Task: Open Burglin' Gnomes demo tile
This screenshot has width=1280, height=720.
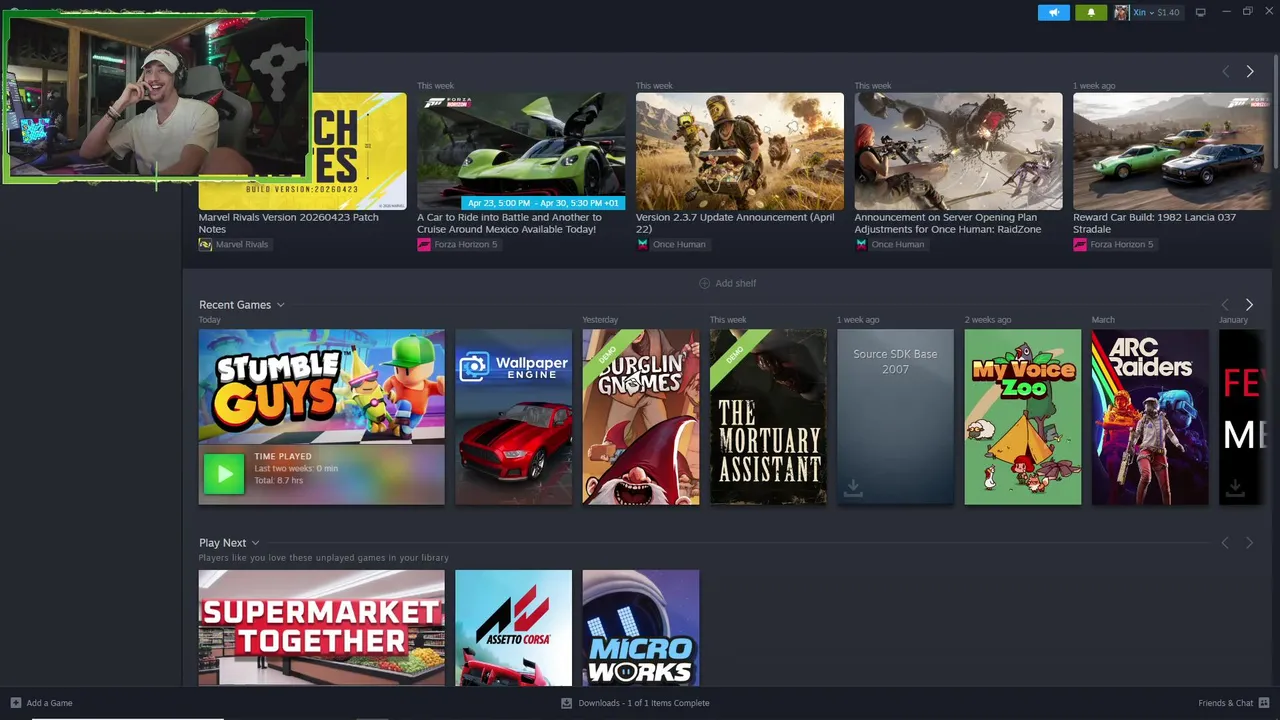Action: pos(641,417)
